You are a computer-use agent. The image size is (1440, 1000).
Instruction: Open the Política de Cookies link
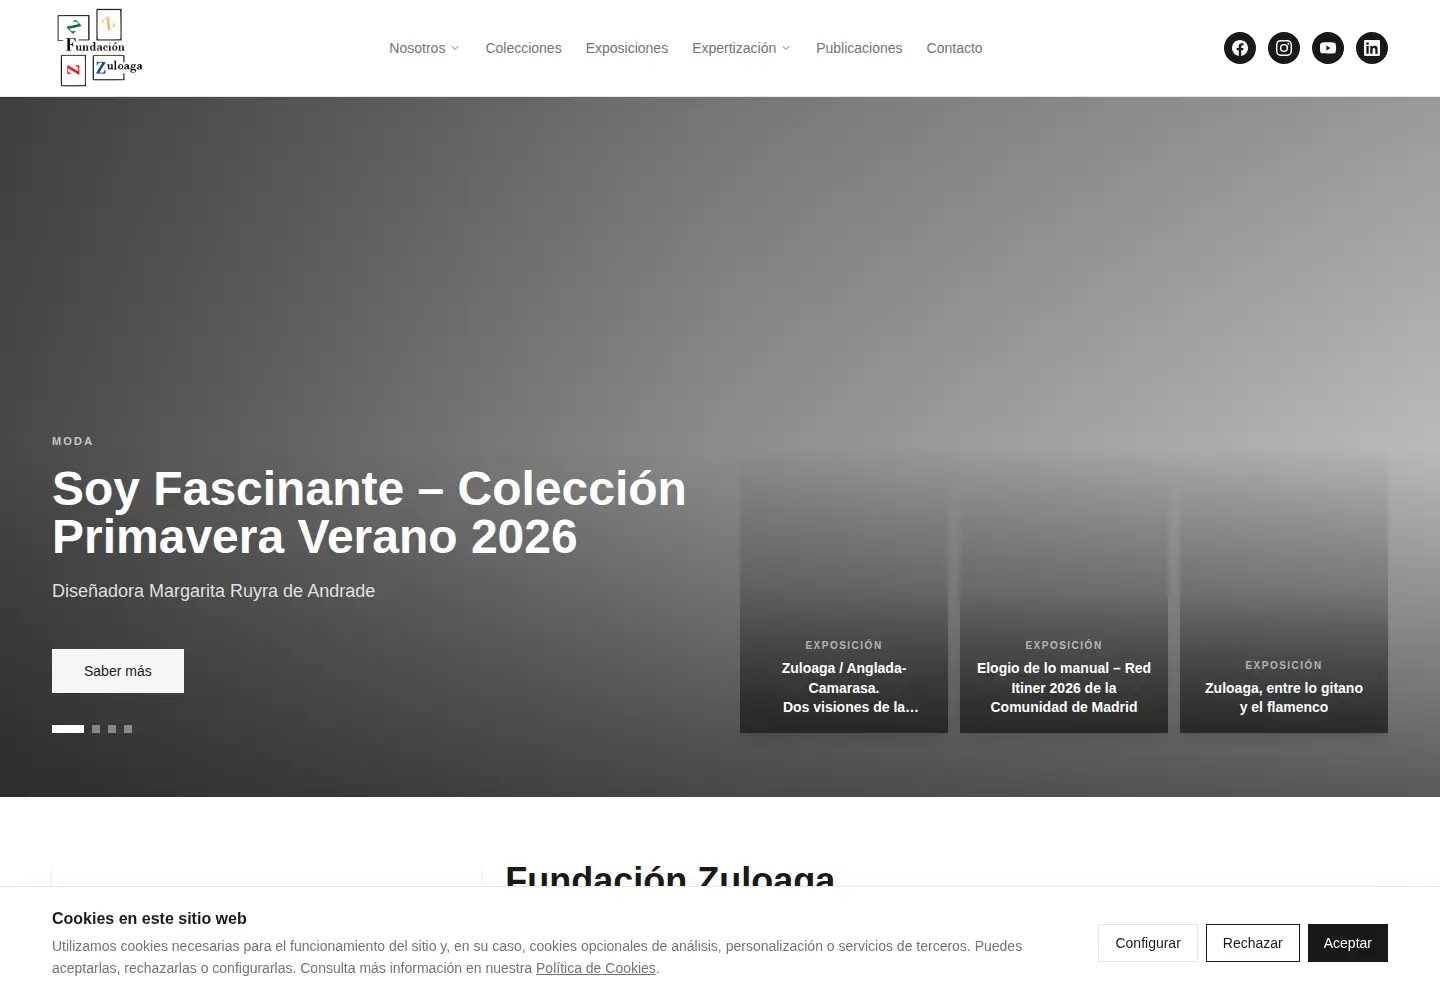(596, 968)
